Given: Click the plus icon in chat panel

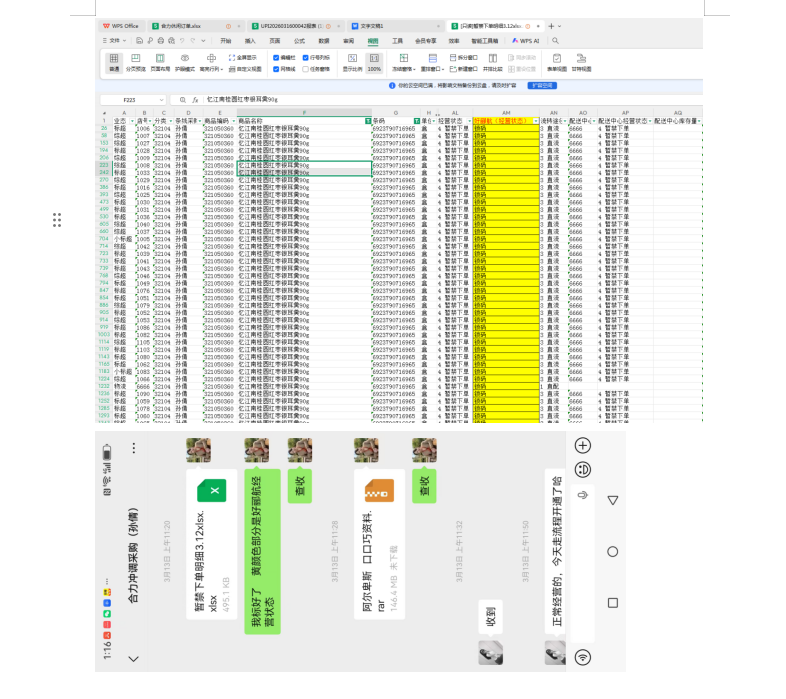Looking at the screenshot, I should click(x=584, y=445).
